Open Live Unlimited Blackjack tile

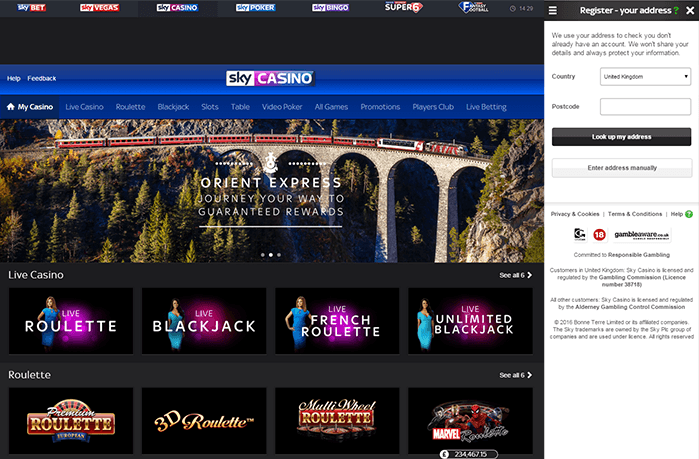[x=470, y=321]
